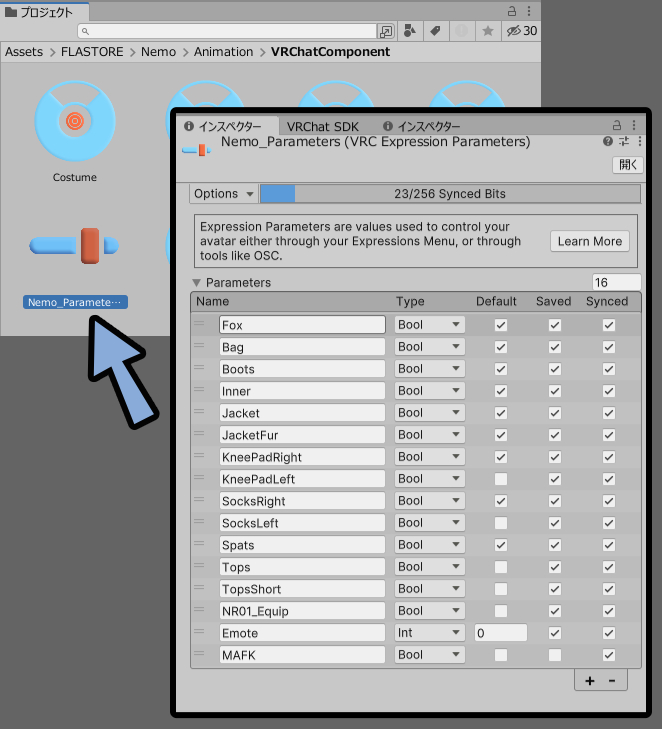
Task: Click the Inner name field
Action: pos(302,391)
